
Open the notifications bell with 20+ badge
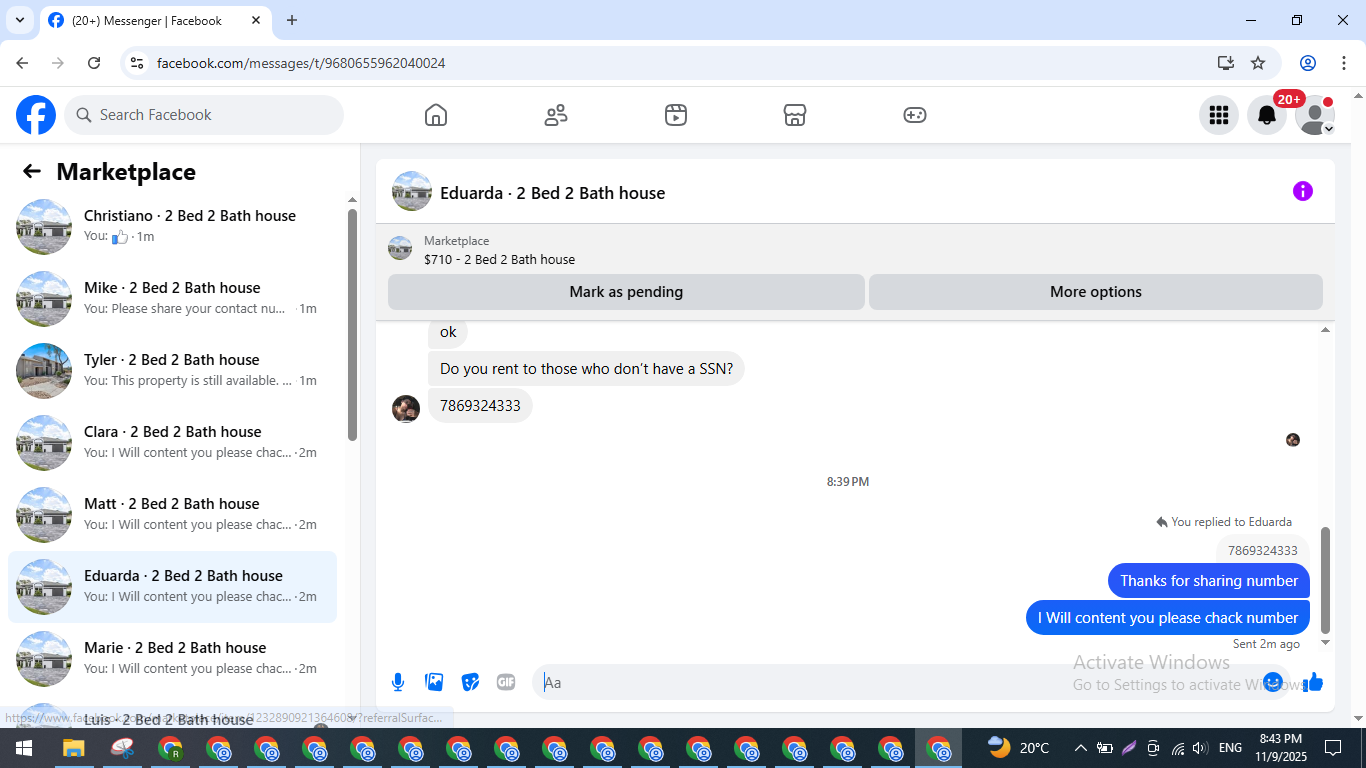(x=1267, y=115)
